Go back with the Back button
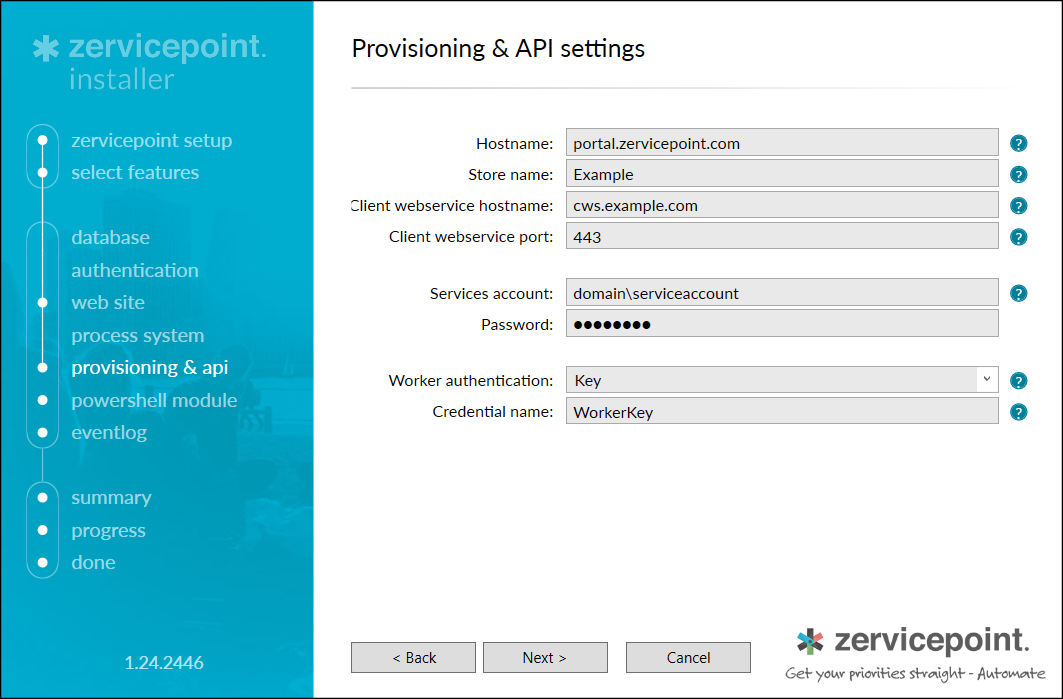1063x699 pixels. point(413,657)
